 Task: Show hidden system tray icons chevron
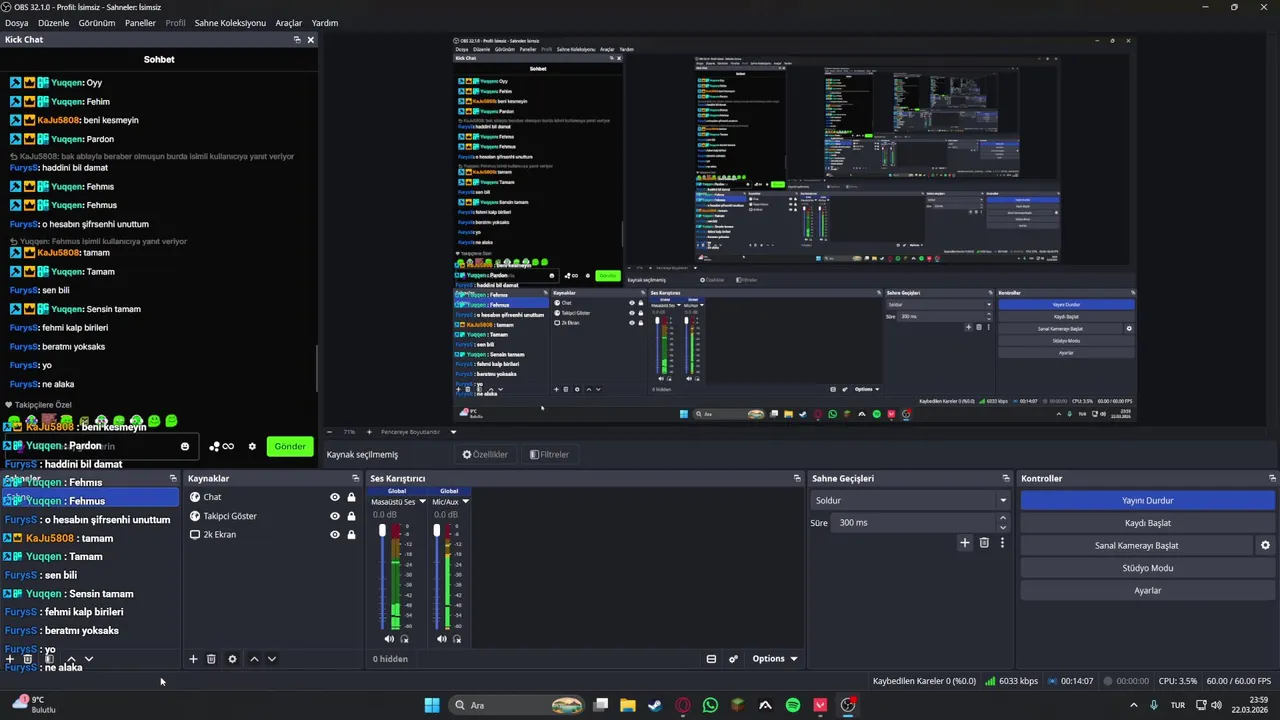(1133, 705)
